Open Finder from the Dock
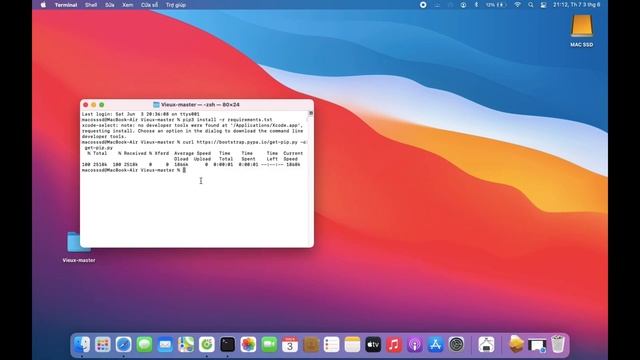The width and height of the screenshot is (640, 360). point(82,344)
